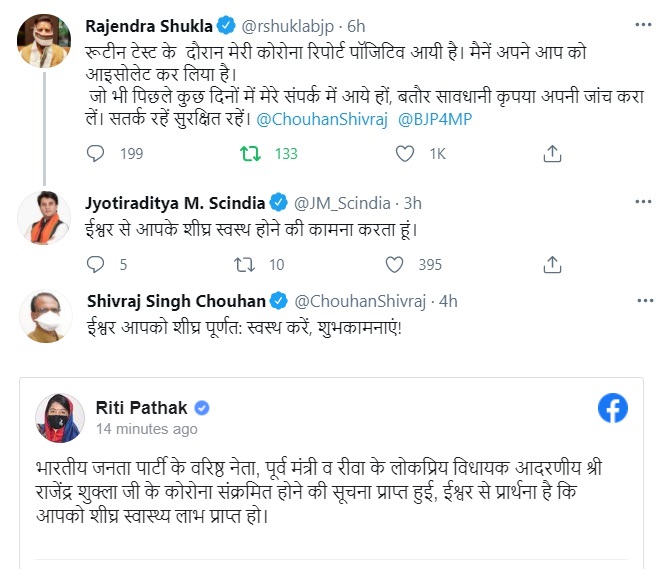Open Rajendra Shukla's profile picture
Viewport: 664px width, 569px height.
pos(43,40)
